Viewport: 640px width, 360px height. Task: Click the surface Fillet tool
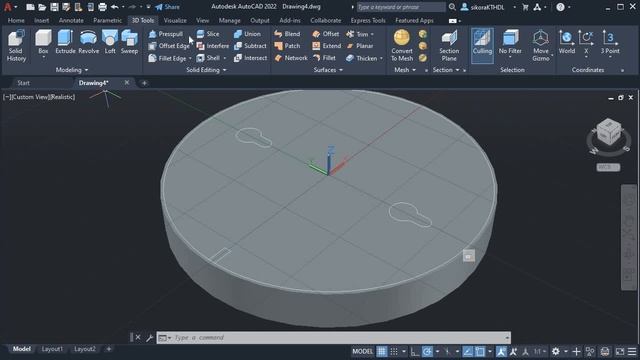click(x=324, y=58)
